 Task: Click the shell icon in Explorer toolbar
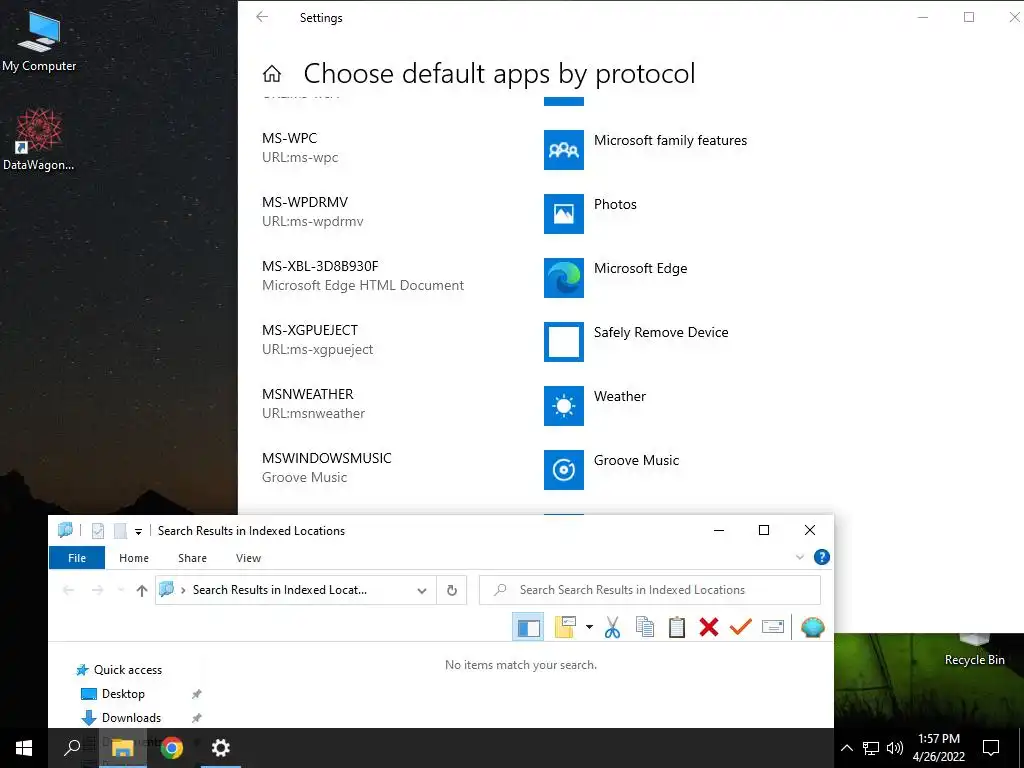812,628
